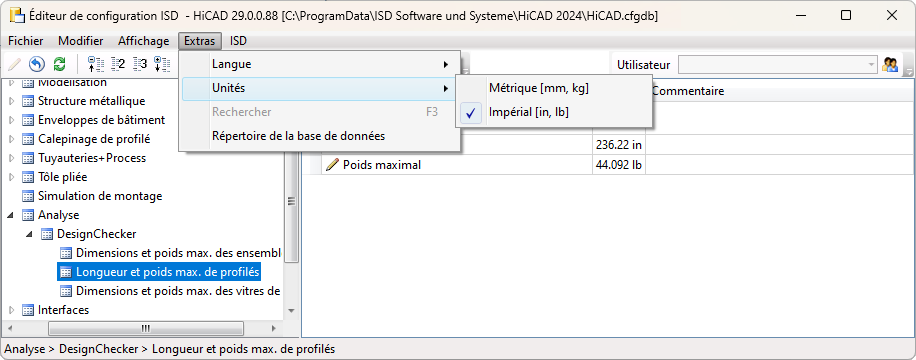The width and height of the screenshot is (916, 360).
Task: Click the tree horizontal scrollbar left arrow
Action: tap(10, 327)
